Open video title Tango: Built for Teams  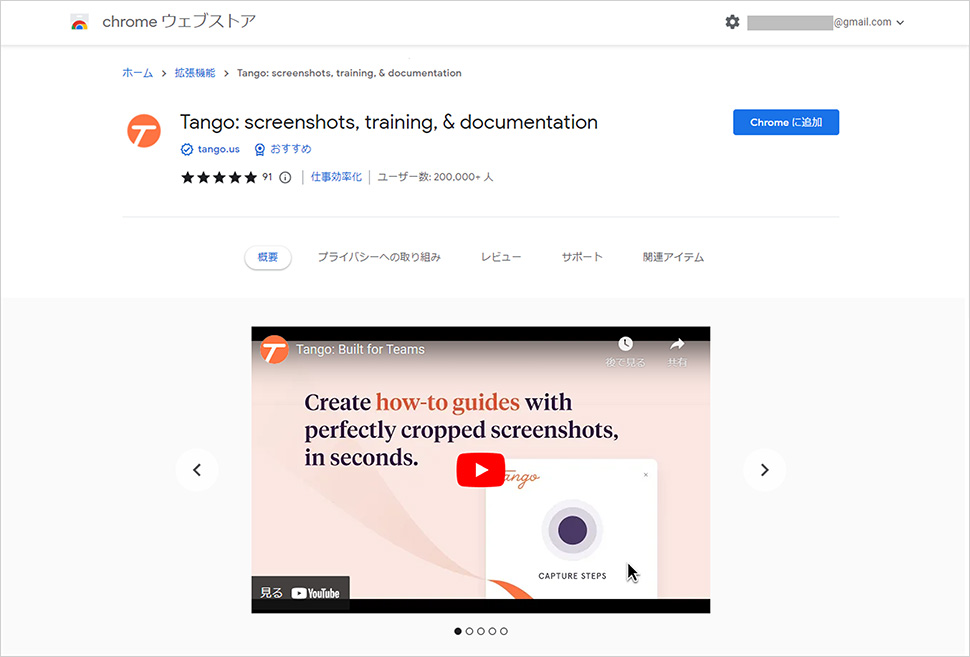[x=360, y=350]
